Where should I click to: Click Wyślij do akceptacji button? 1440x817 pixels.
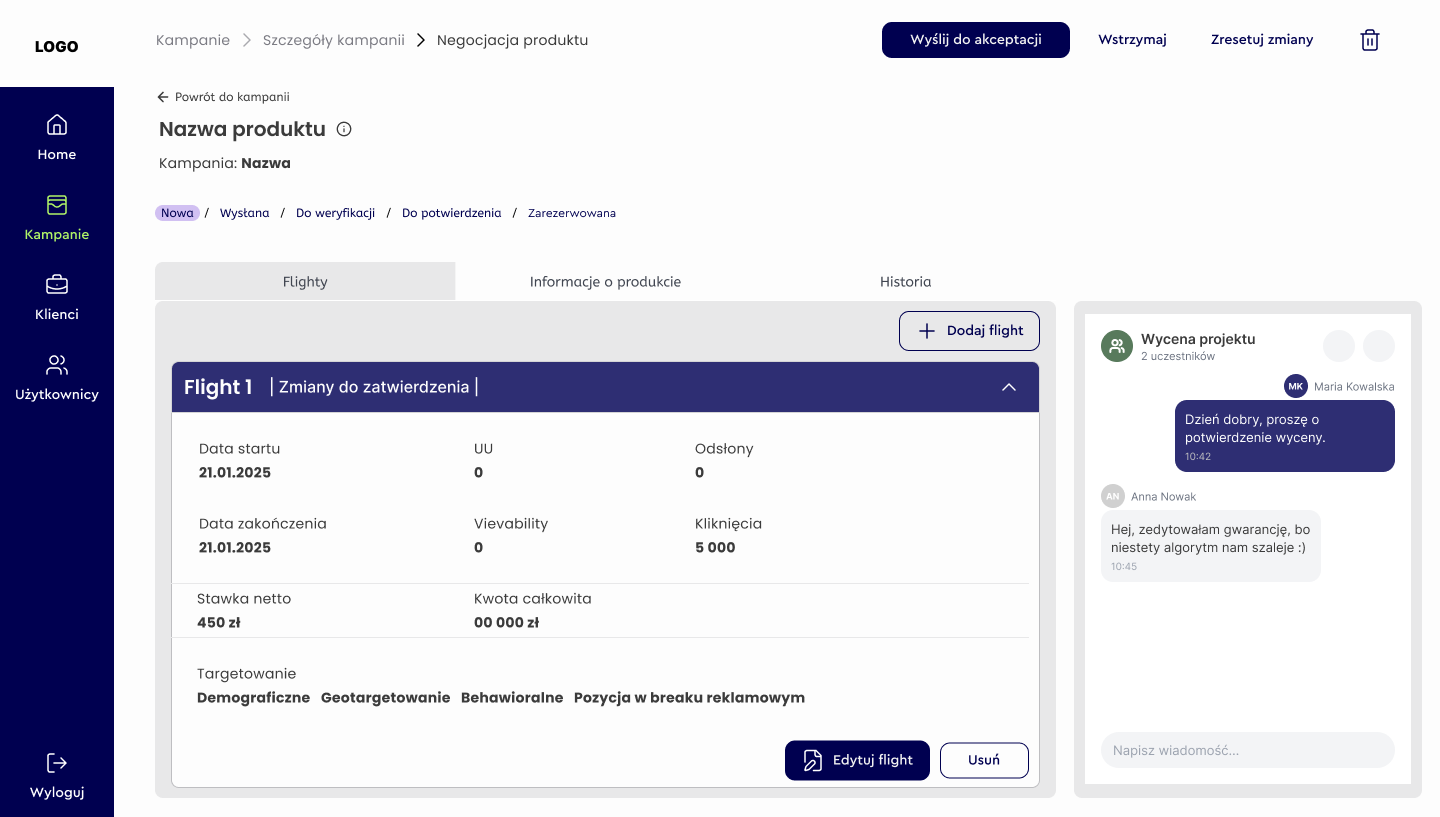pyautogui.click(x=976, y=40)
